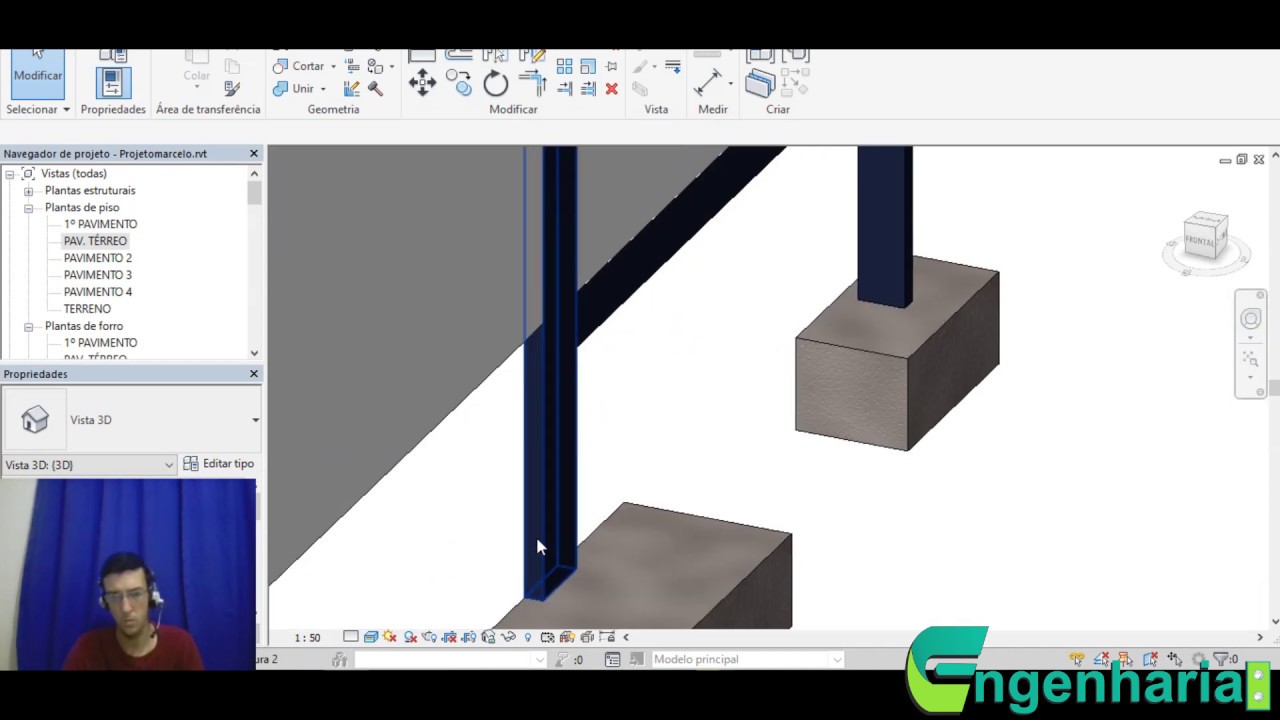
Task: Click the reveal hidden elements lightbulb
Action: click(x=528, y=637)
